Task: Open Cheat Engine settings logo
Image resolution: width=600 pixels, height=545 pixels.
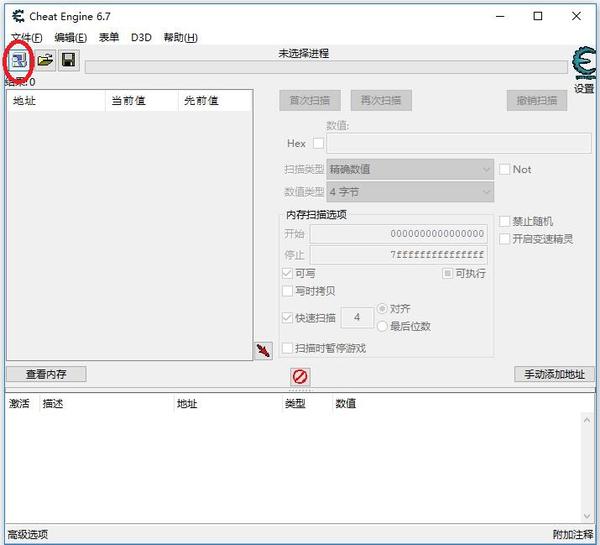Action: (x=584, y=64)
